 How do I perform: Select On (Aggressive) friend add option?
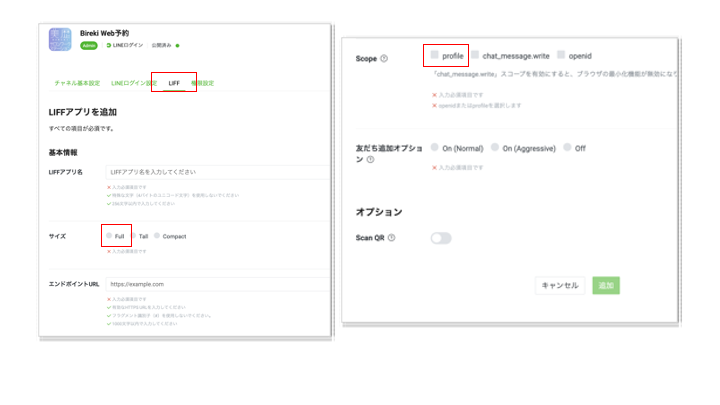click(495, 147)
